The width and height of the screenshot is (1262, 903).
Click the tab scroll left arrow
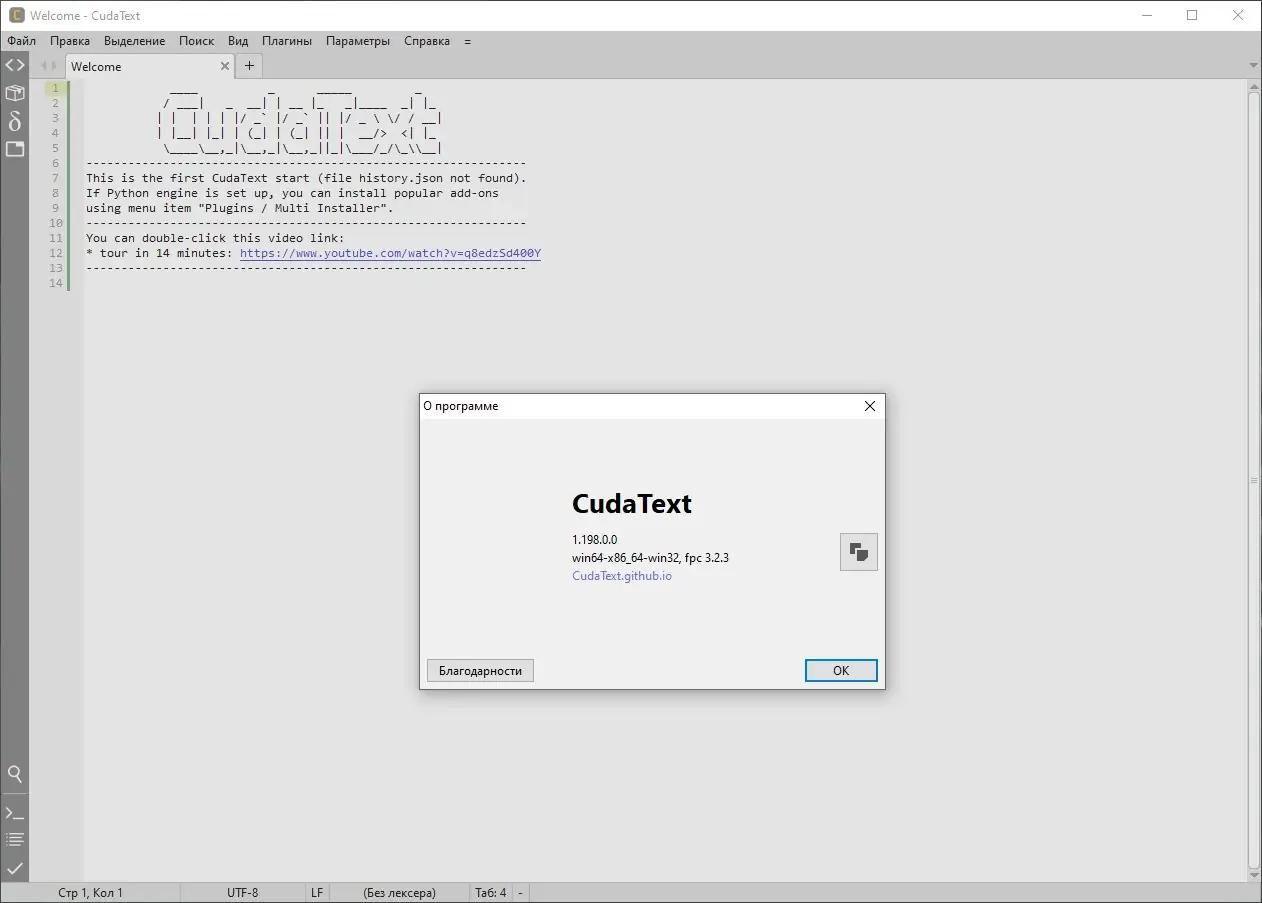click(x=43, y=66)
